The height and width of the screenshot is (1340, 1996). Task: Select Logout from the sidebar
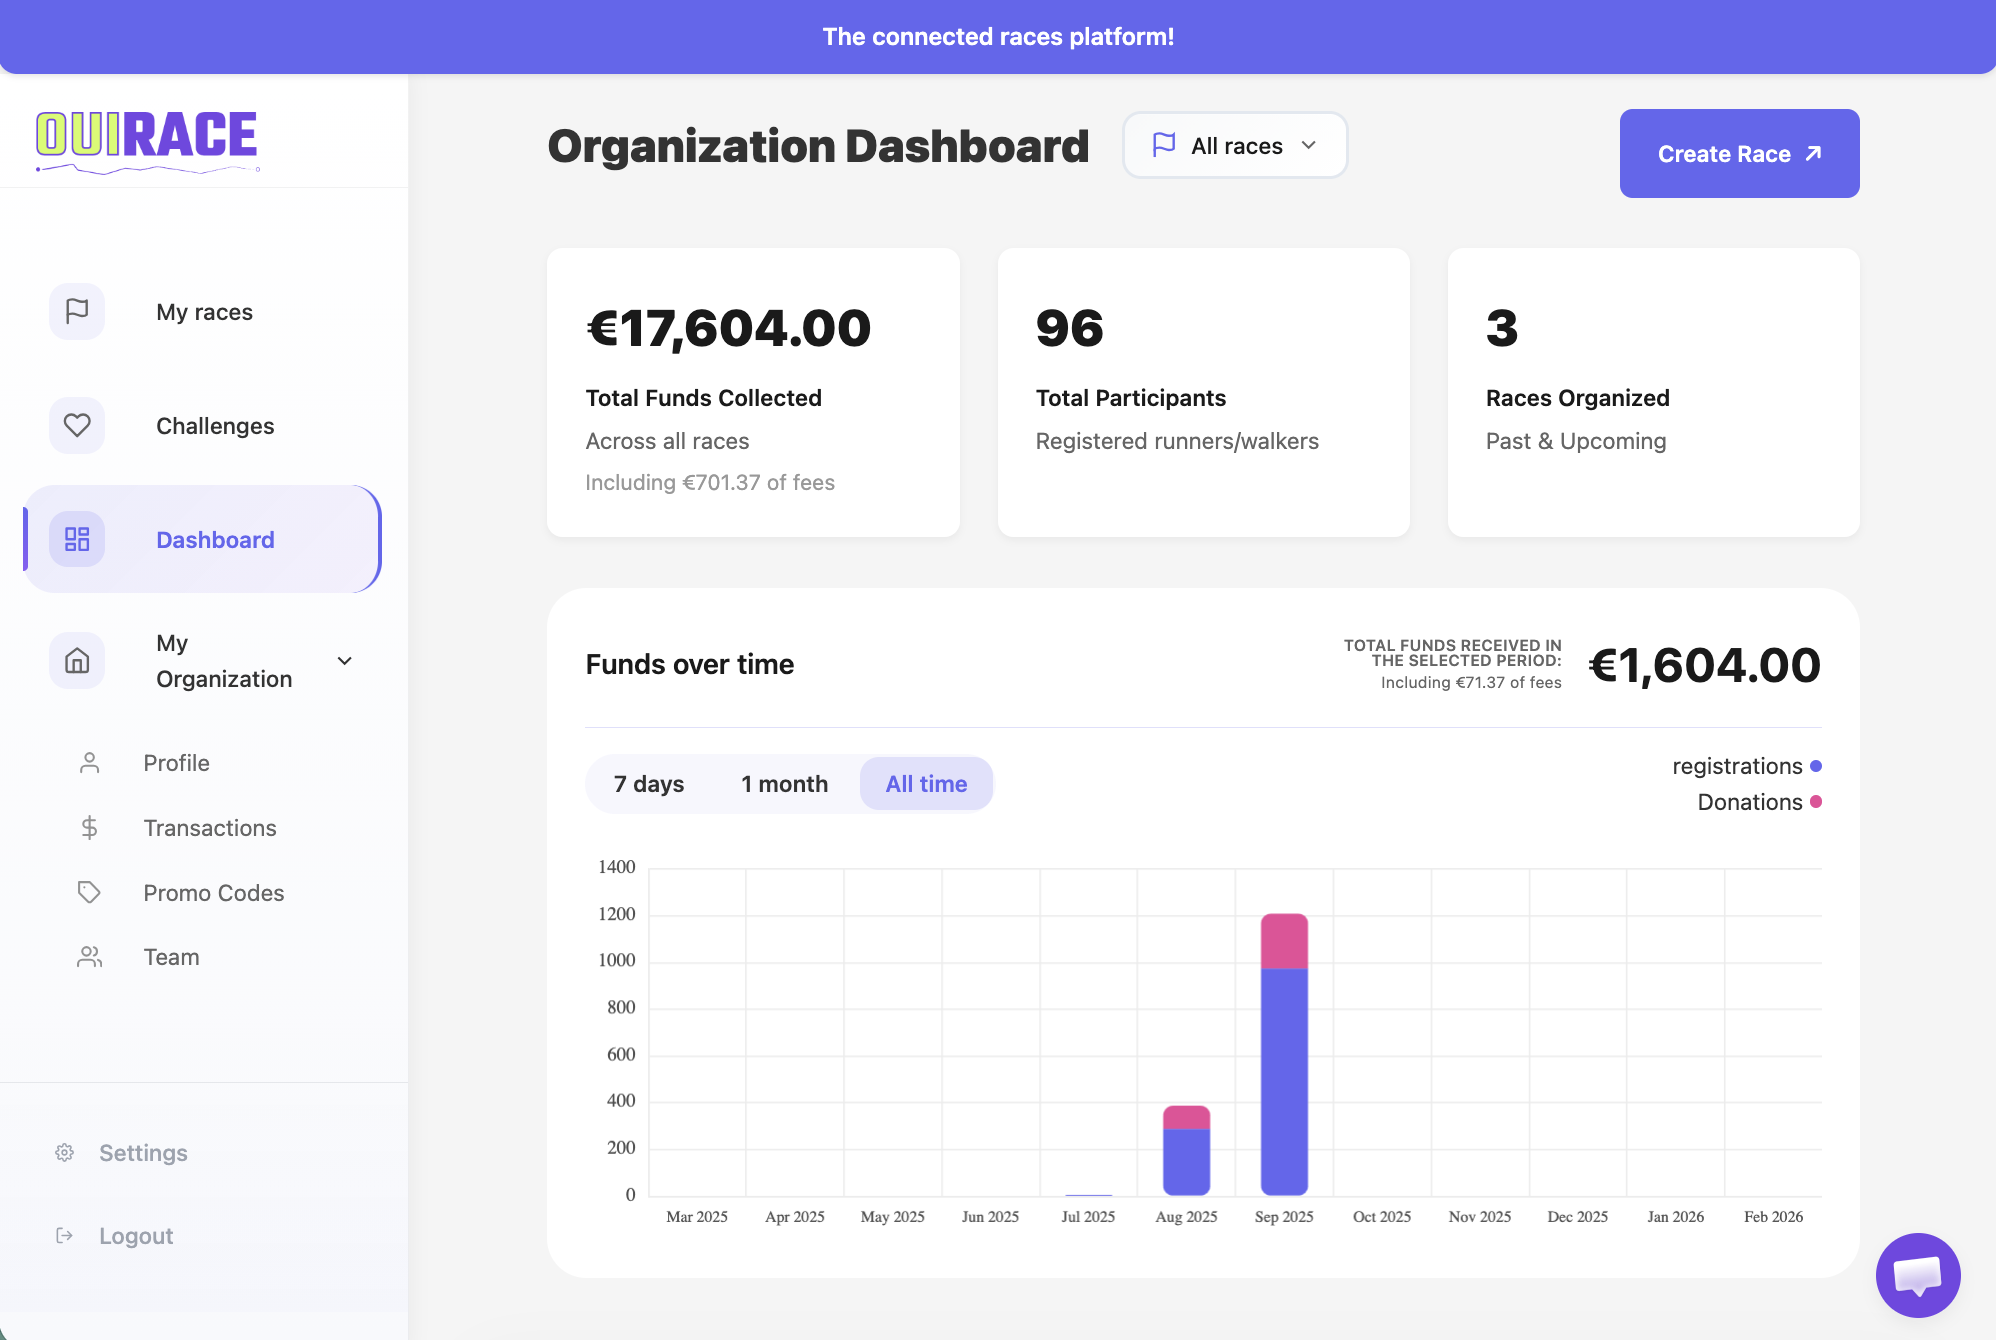[x=135, y=1235]
